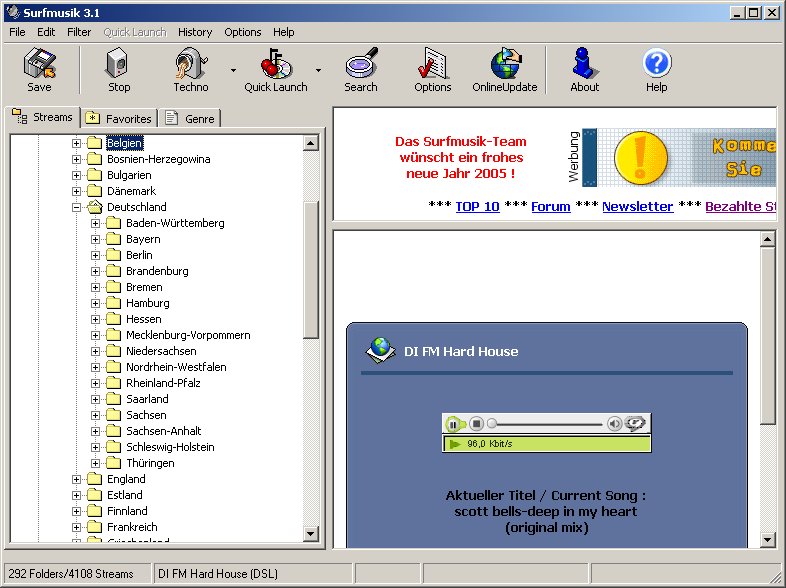This screenshot has height=588, width=786.
Task: Select the Belgien folder icon
Action: 94,143
